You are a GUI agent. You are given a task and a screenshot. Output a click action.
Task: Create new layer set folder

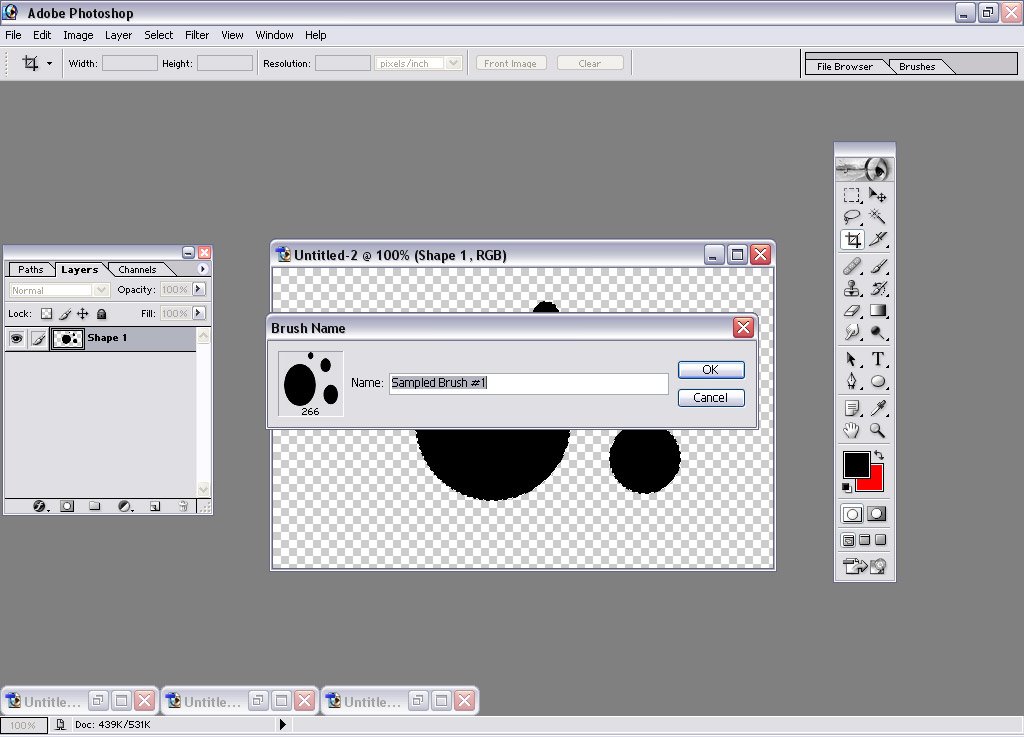95,506
